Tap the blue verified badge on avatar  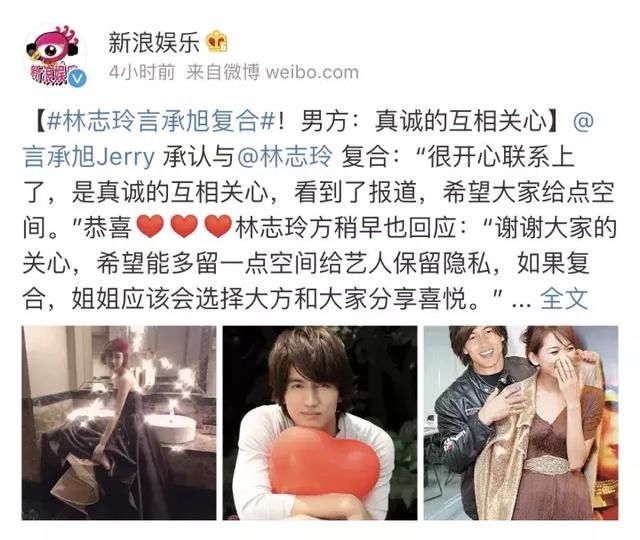(x=77, y=78)
